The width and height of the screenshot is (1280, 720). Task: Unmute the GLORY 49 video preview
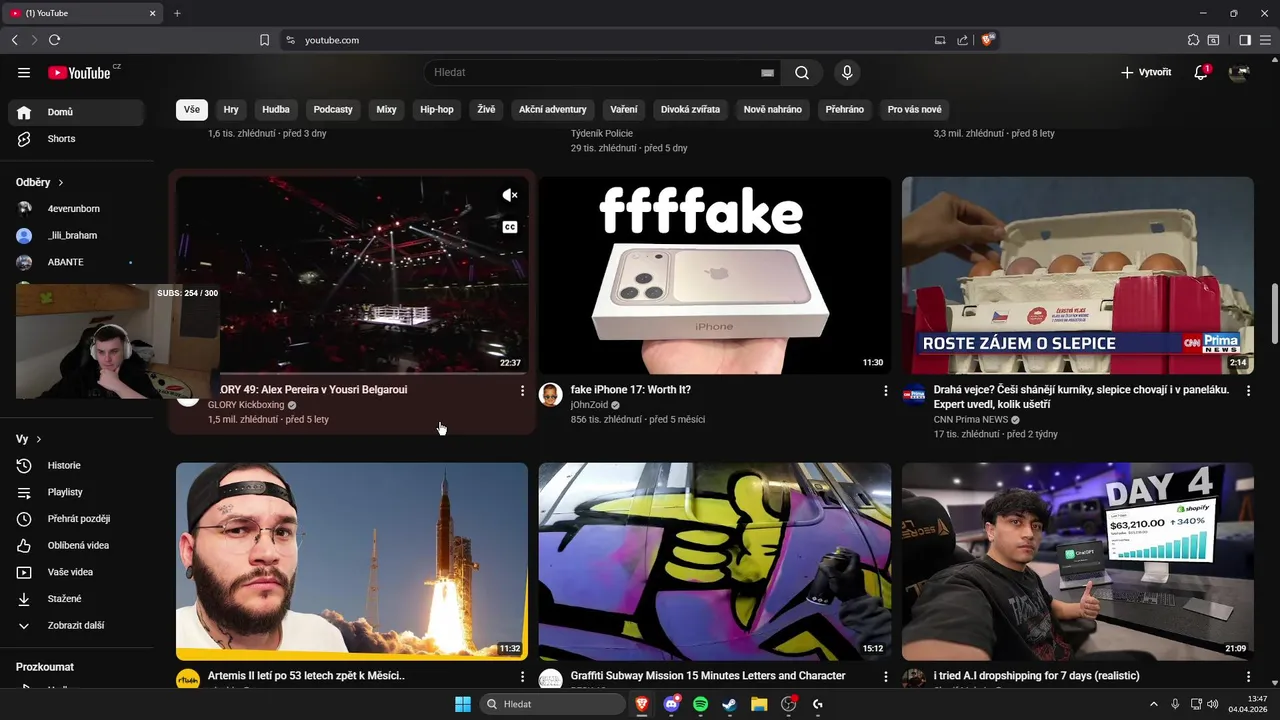coord(510,195)
